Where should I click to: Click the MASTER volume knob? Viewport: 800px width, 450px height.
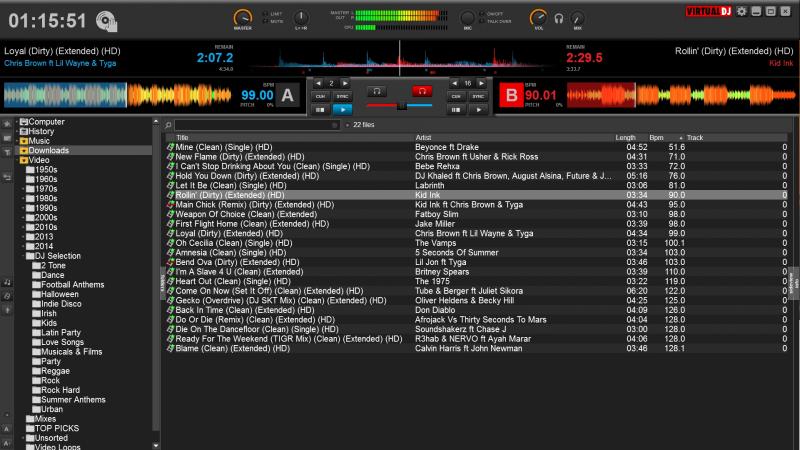click(242, 18)
